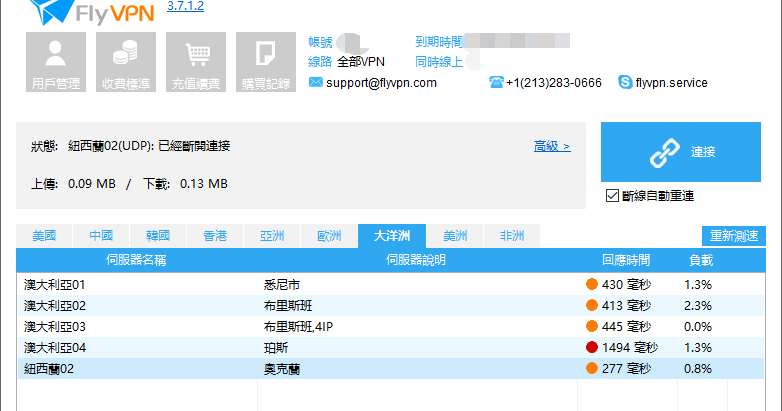Screen dimensions: 782x411
Task: Click orange status dot for 澳大利亞03
Action: pos(591,326)
